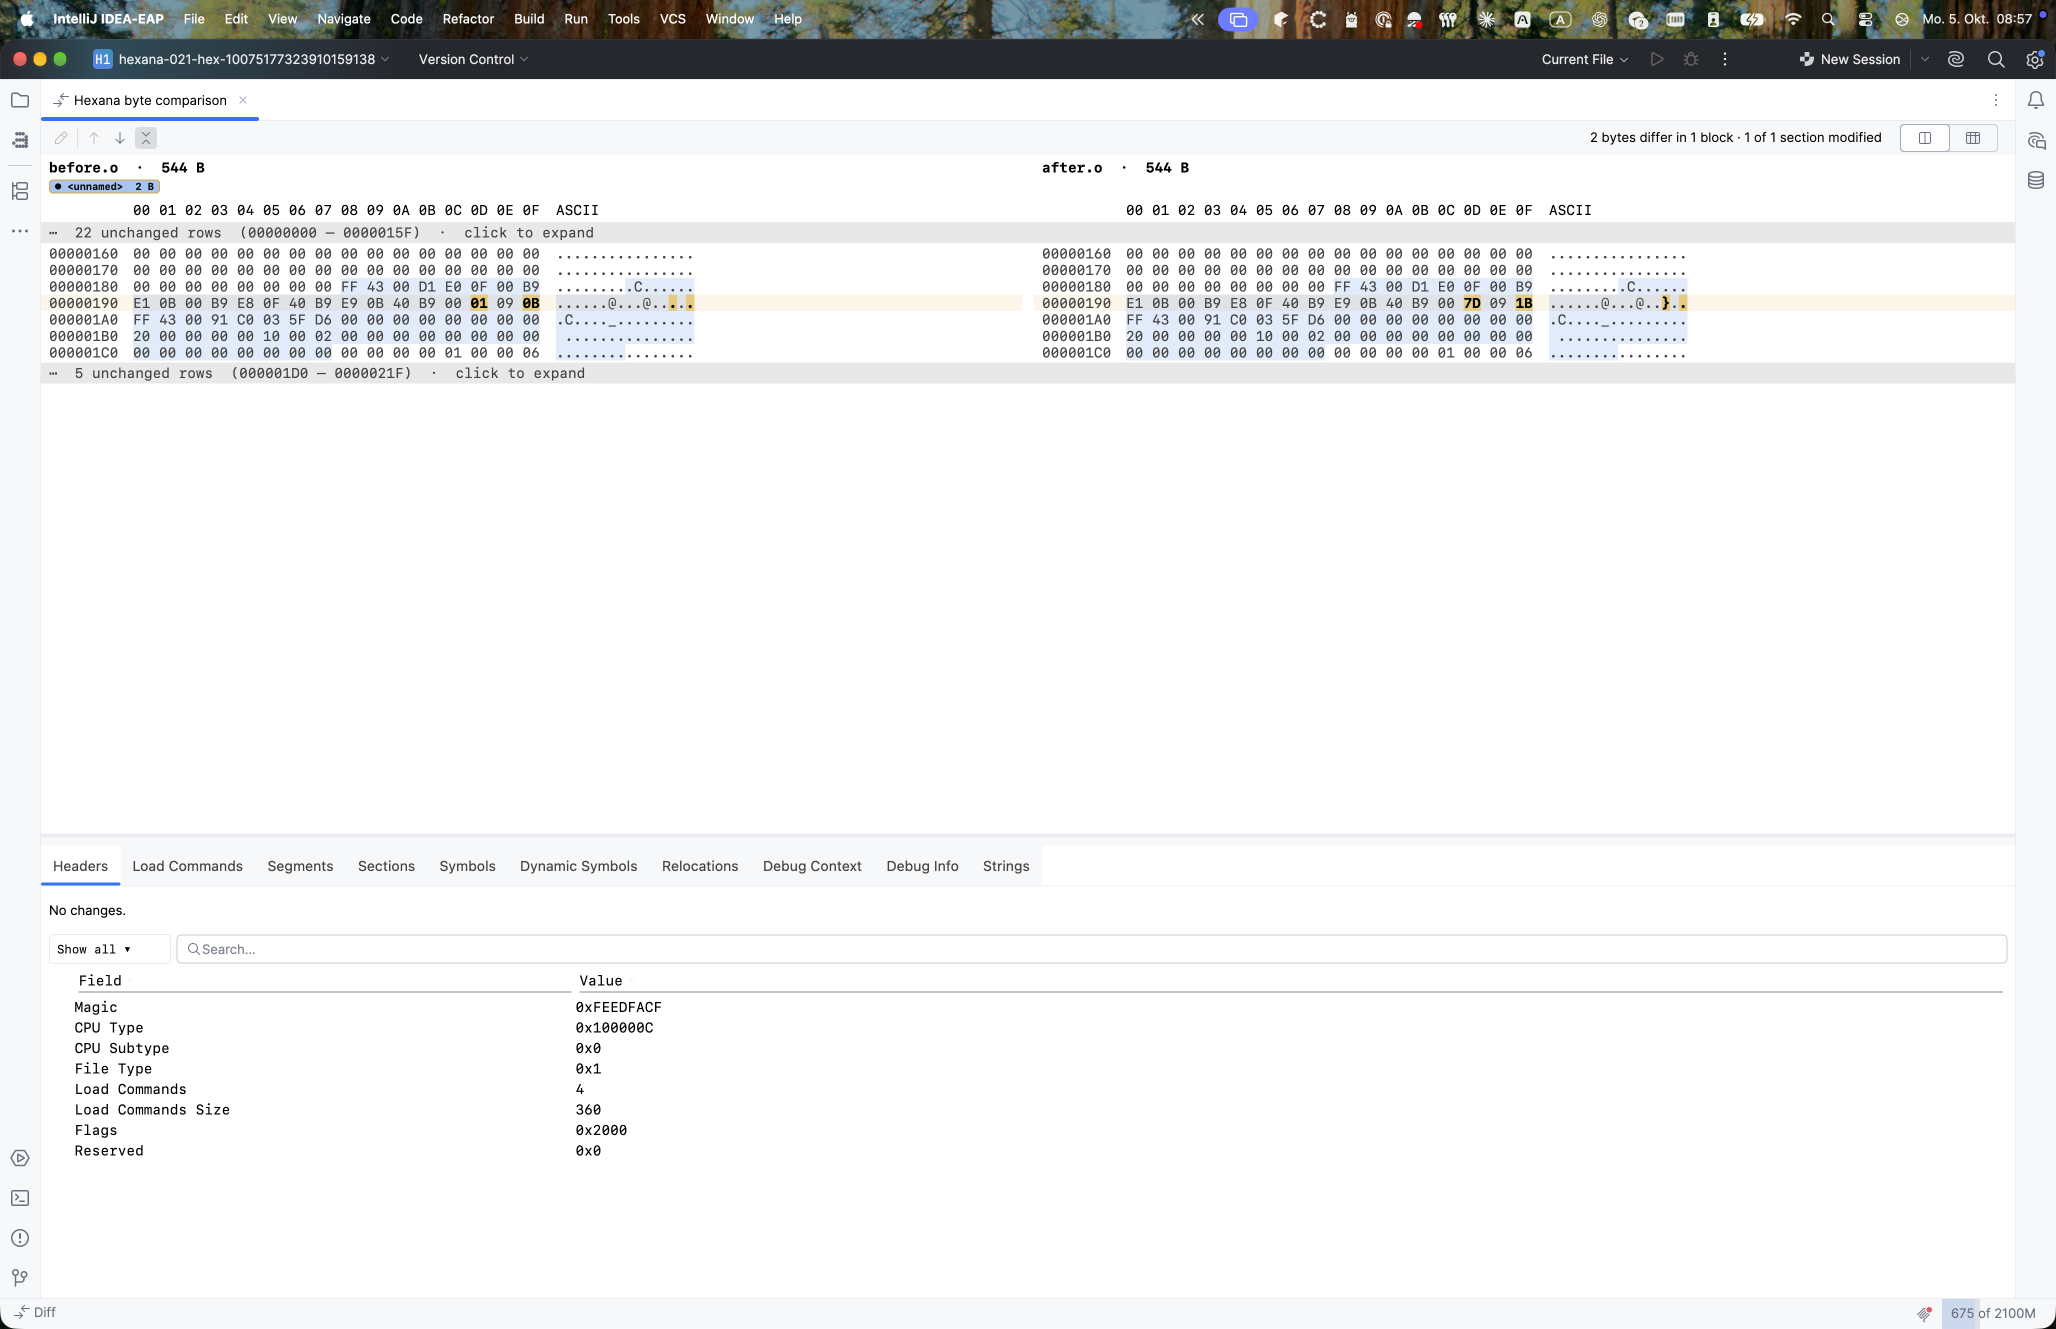Open the Problems tool window icon
This screenshot has width=2056, height=1329.
click(20, 1238)
